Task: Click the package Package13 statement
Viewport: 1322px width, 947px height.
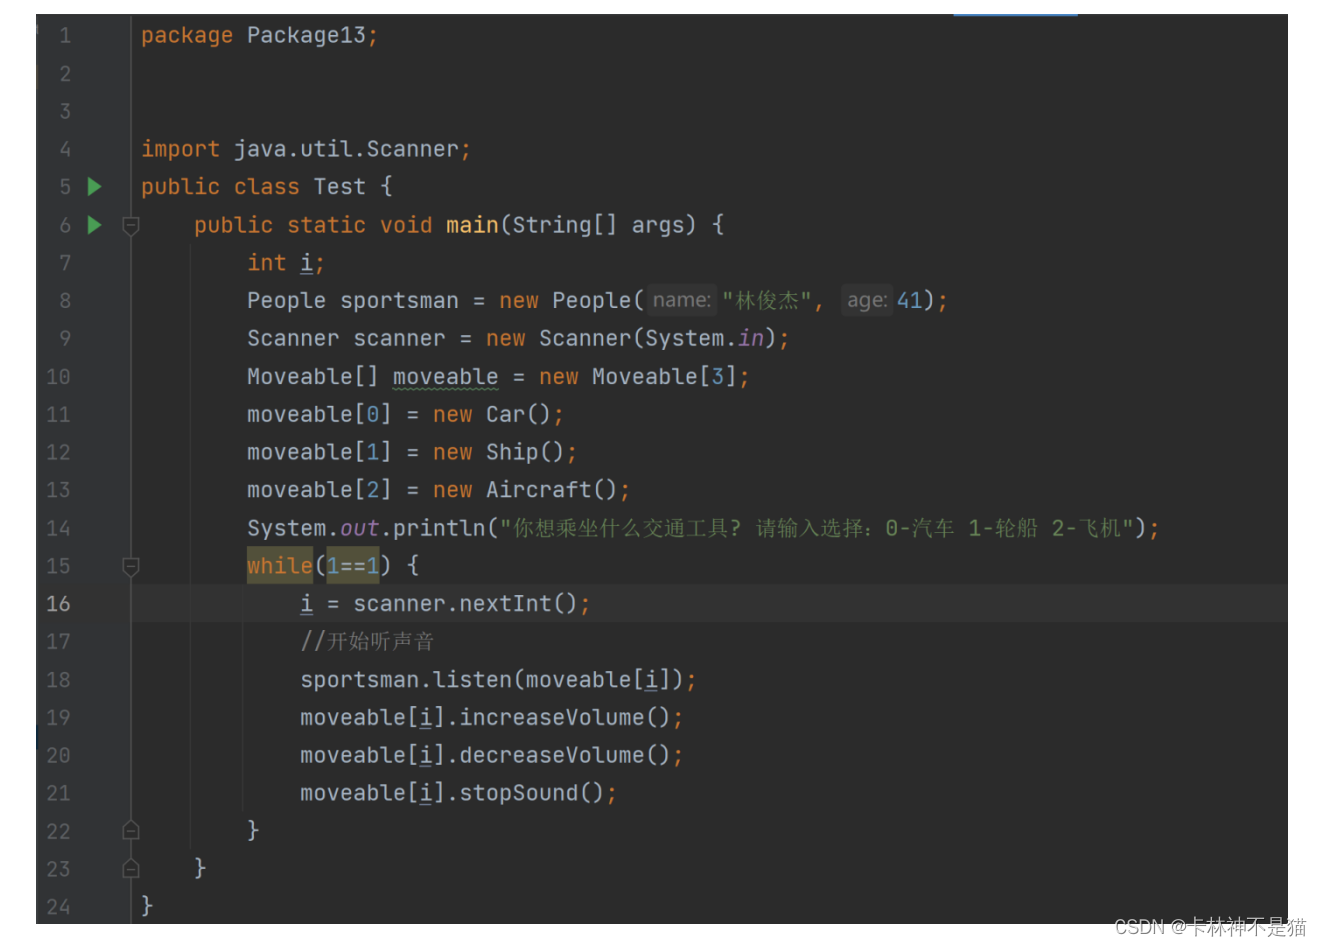Action: point(259,36)
